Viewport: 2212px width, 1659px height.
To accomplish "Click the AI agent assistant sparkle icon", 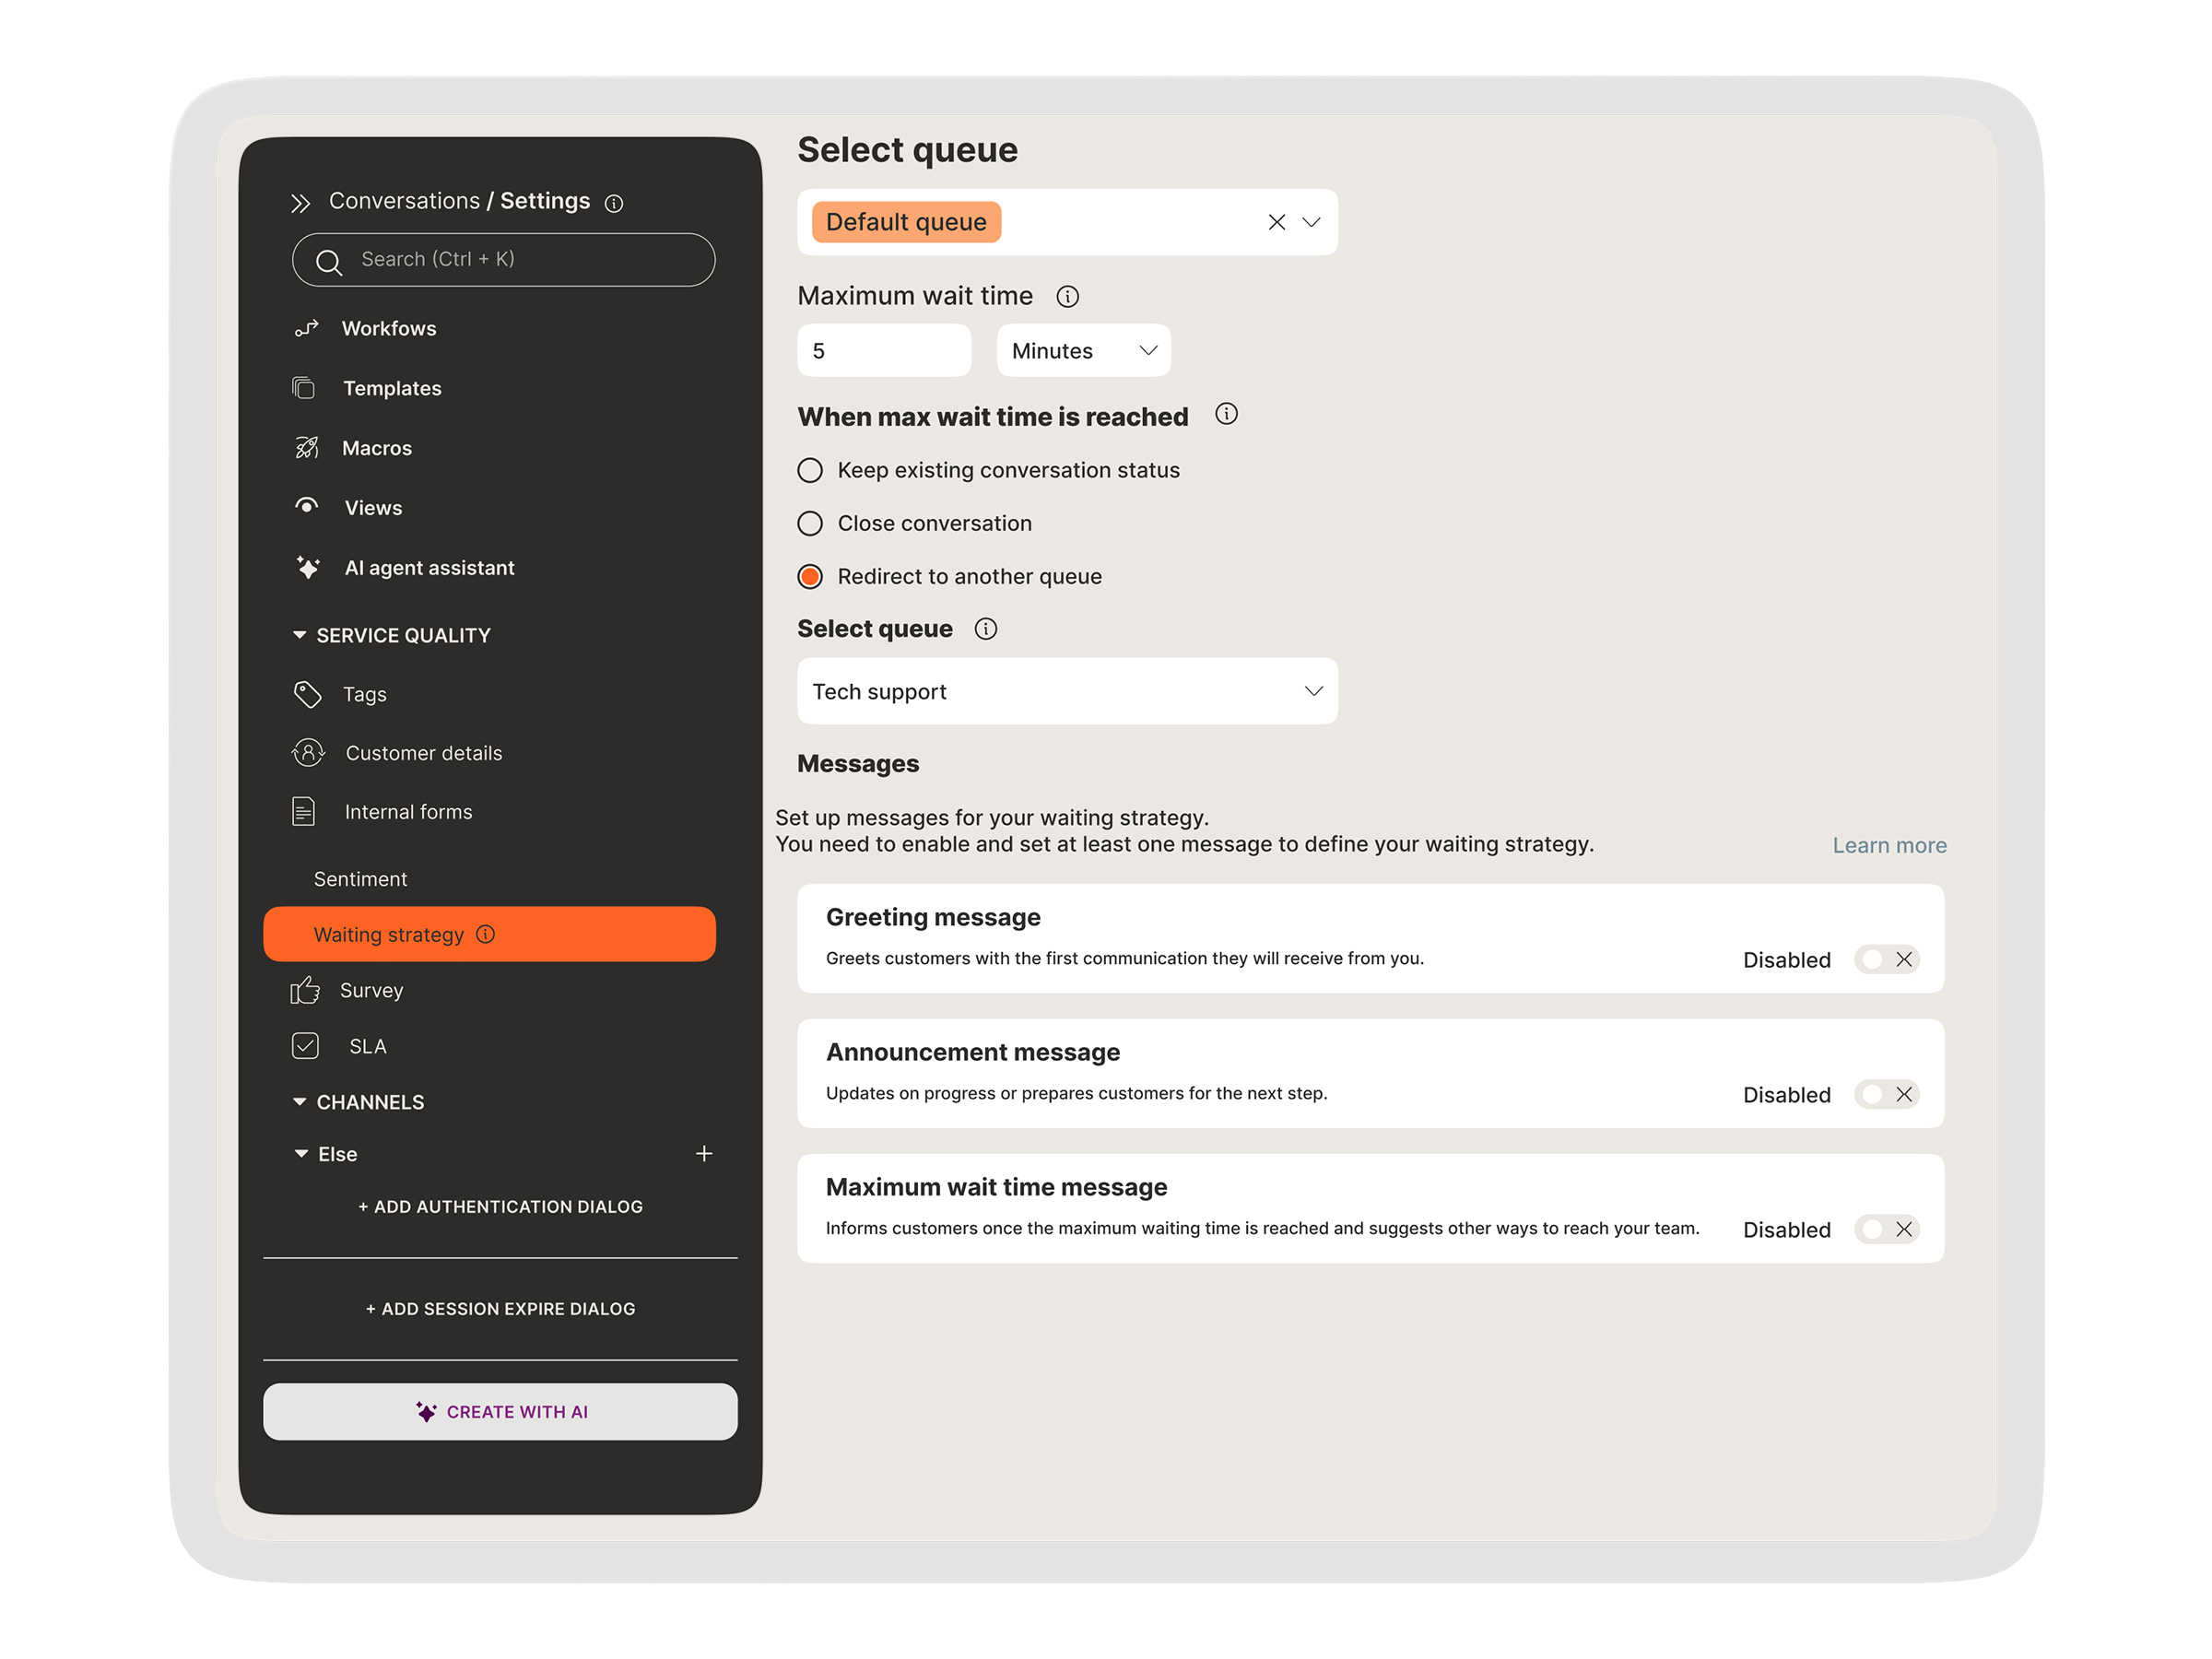I will tap(307, 567).
